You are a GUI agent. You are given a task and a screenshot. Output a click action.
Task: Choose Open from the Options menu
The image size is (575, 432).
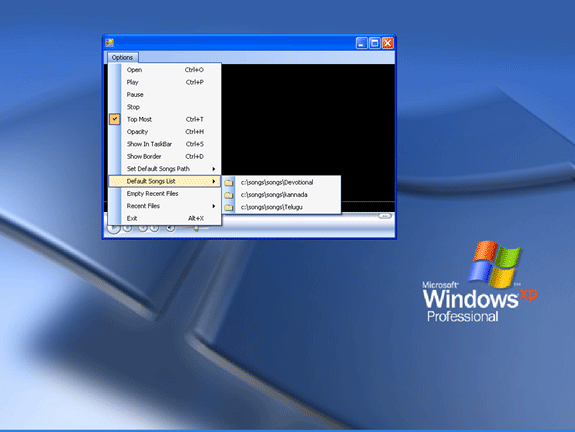pos(165,70)
